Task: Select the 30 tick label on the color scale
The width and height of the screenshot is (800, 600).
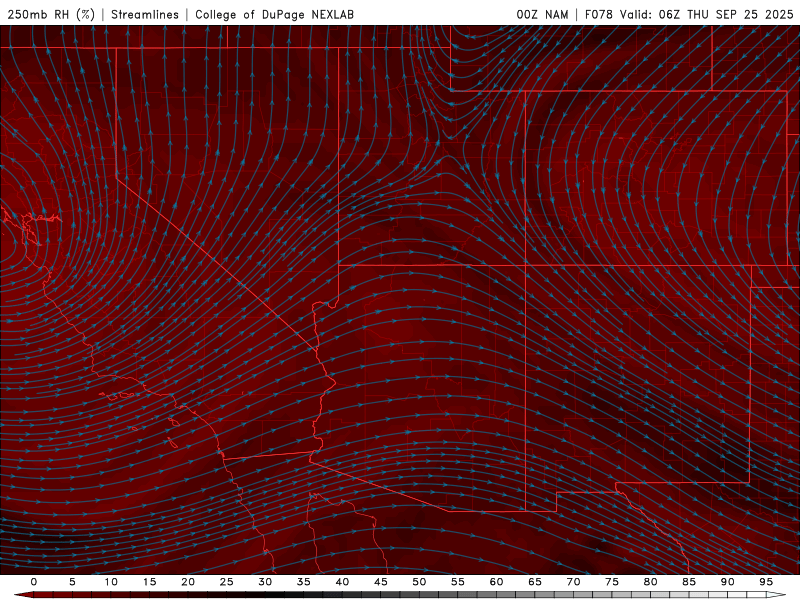Action: point(265,582)
